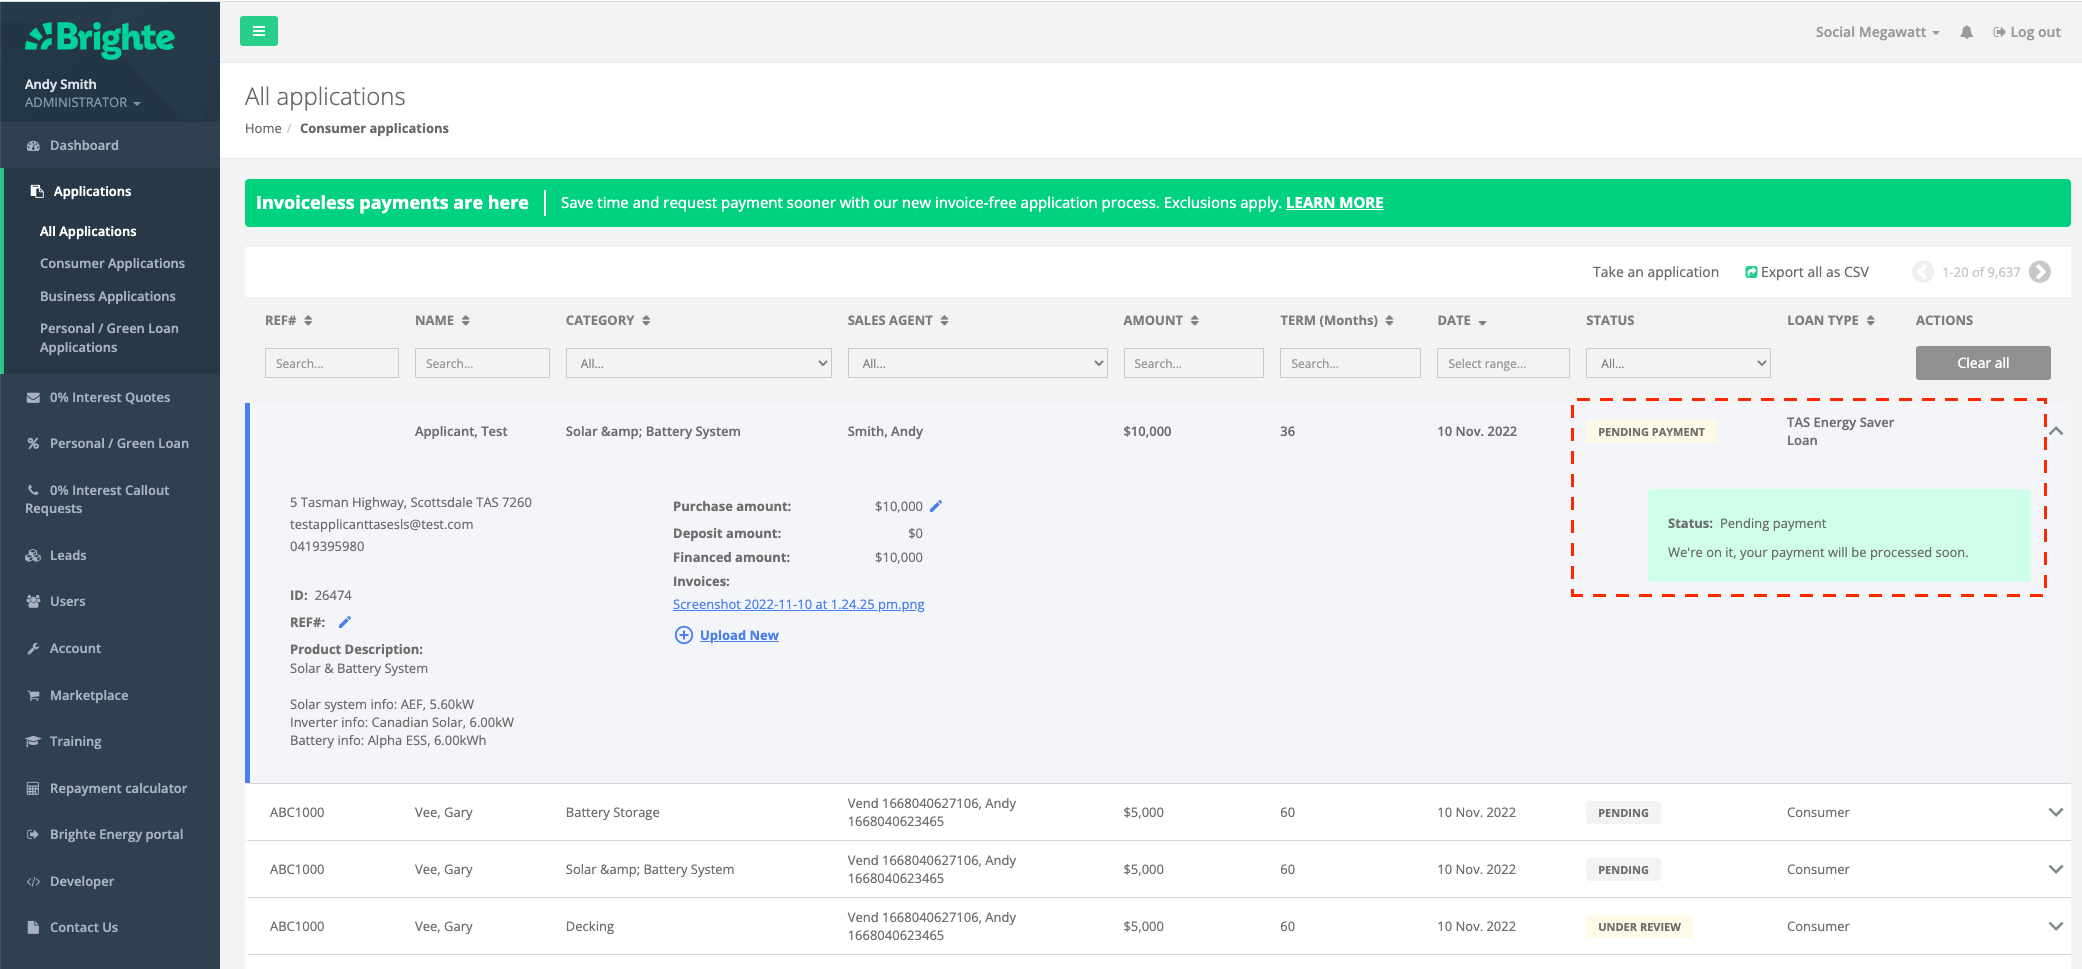Export all applications as CSV
Image resolution: width=2082 pixels, height=969 pixels.
(x=1807, y=272)
